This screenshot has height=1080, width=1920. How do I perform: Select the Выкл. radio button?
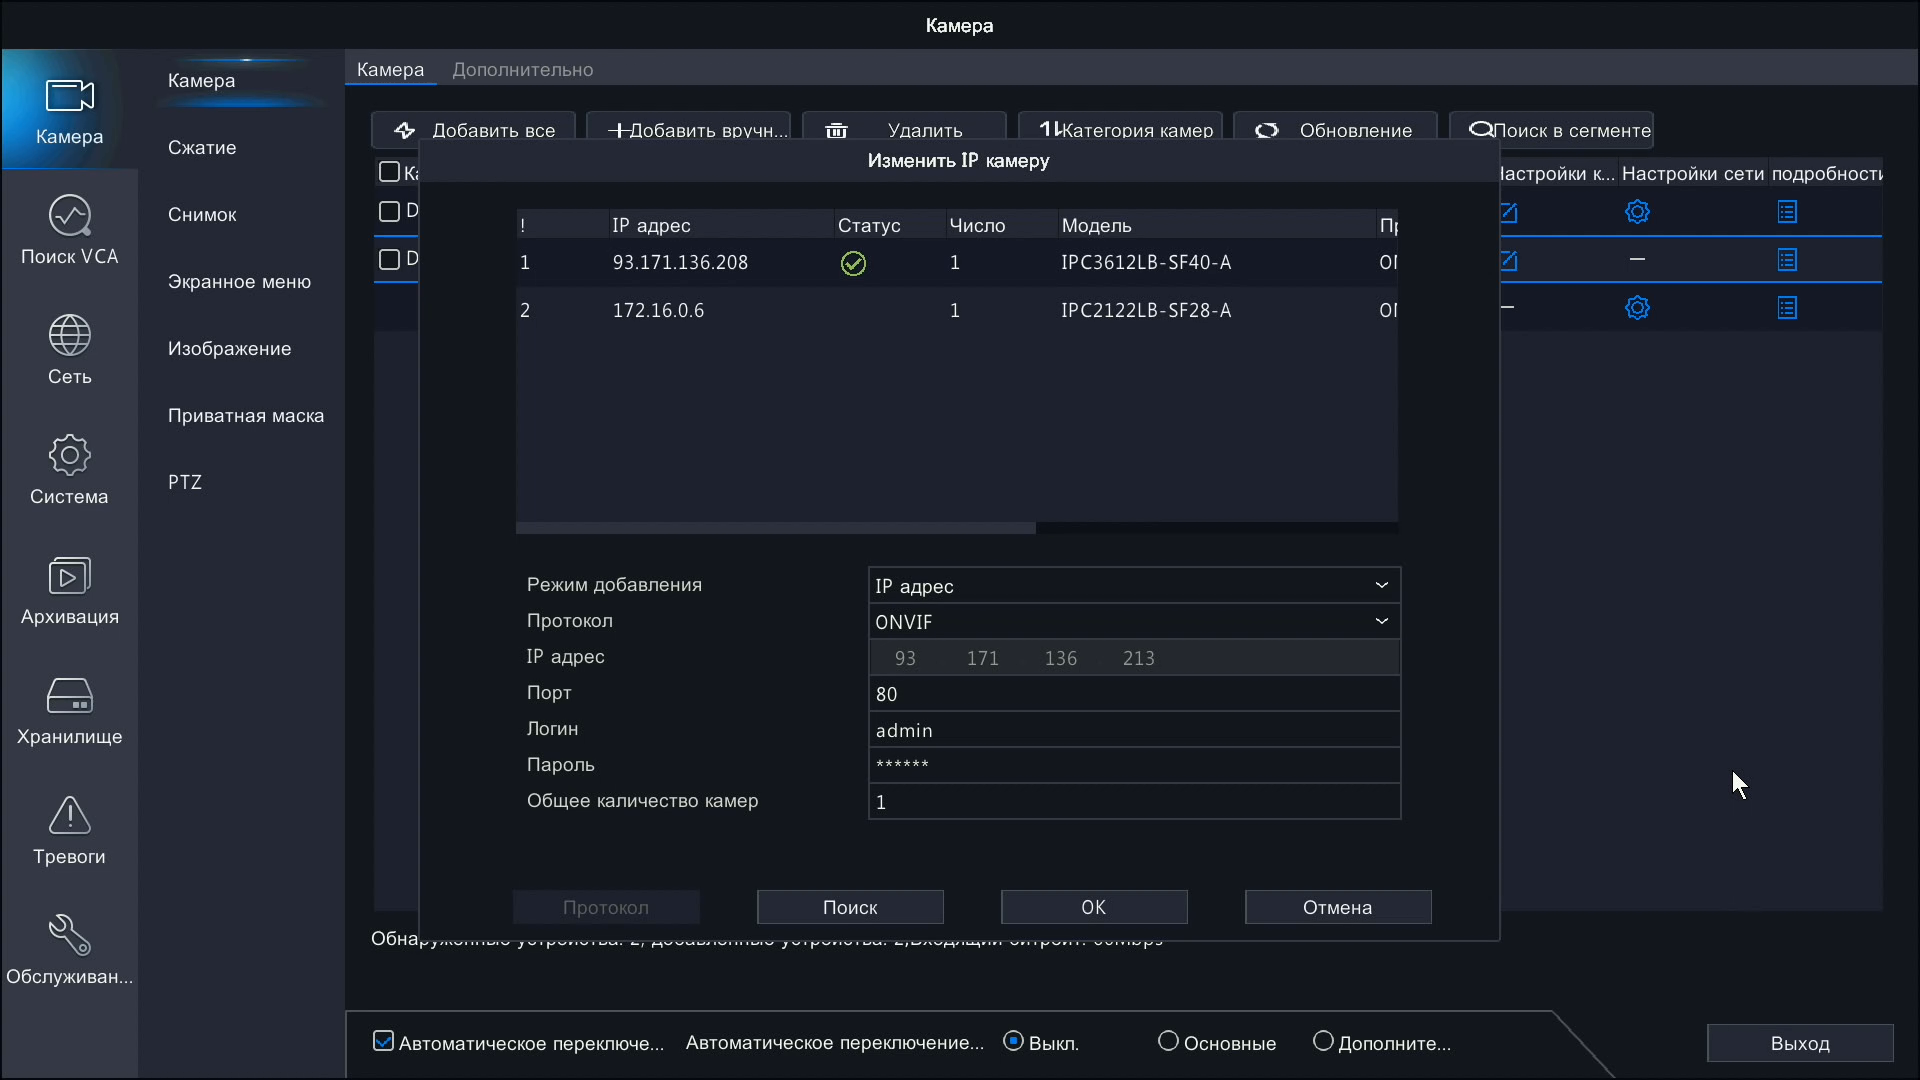click(x=1013, y=1041)
